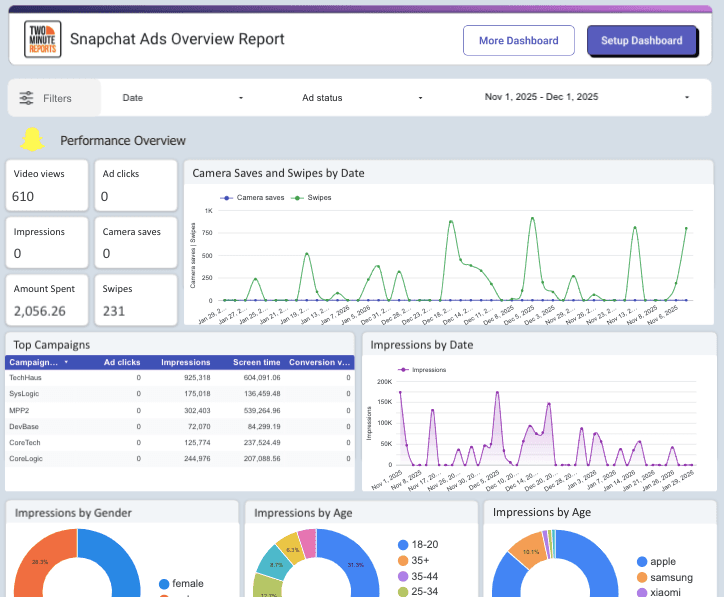
Task: Toggle the Impressions legend in line chart
Action: click(422, 370)
